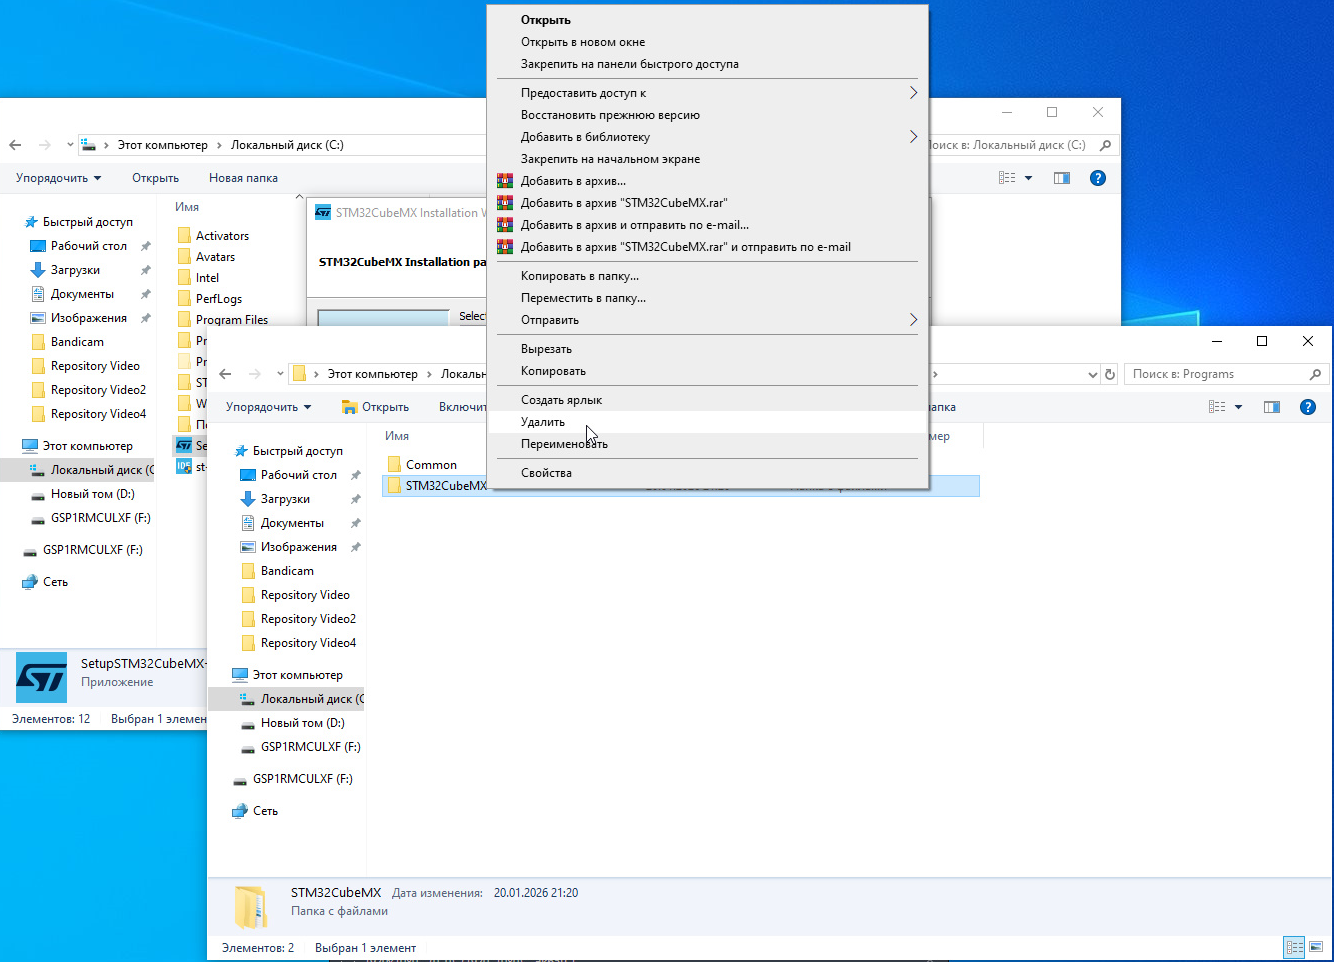
Task: Click forward arrow in Programs window
Action: (254, 374)
